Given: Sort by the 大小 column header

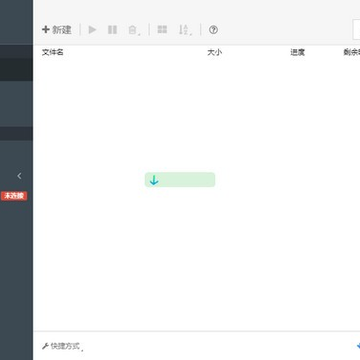Looking at the screenshot, I should [214, 52].
